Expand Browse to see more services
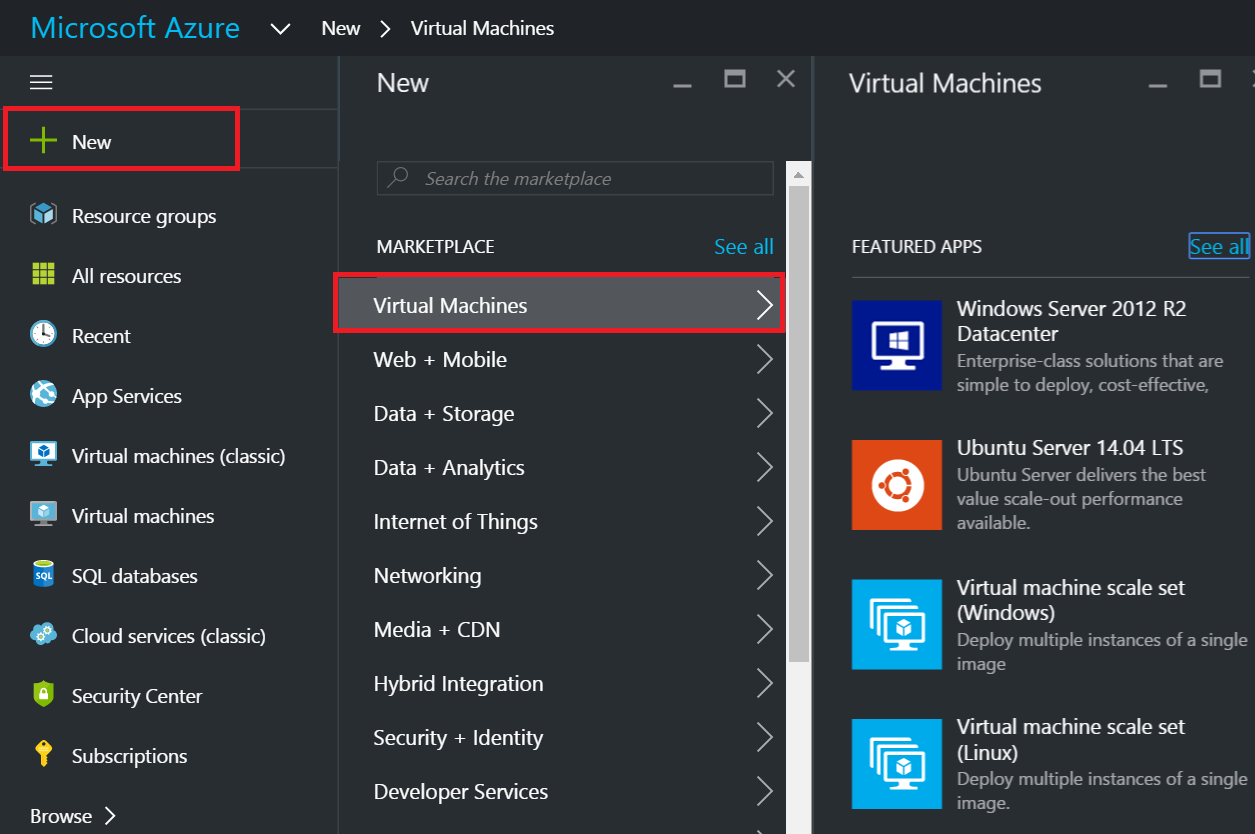 73,816
